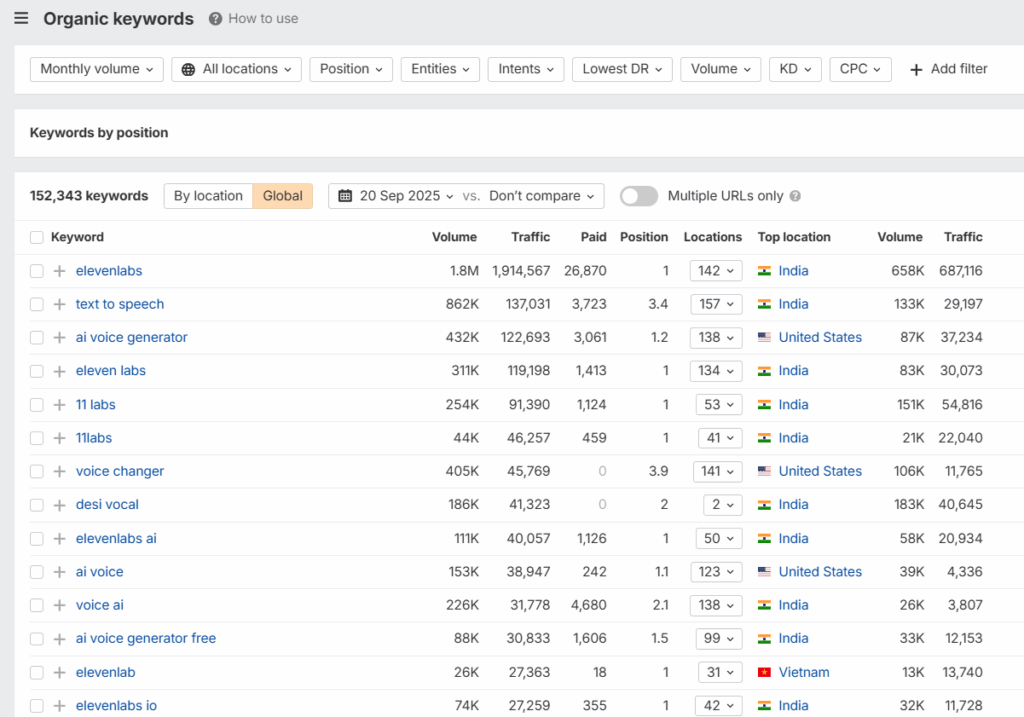Click the globe icon in All locations
The height and width of the screenshot is (717, 1024).
click(188, 69)
